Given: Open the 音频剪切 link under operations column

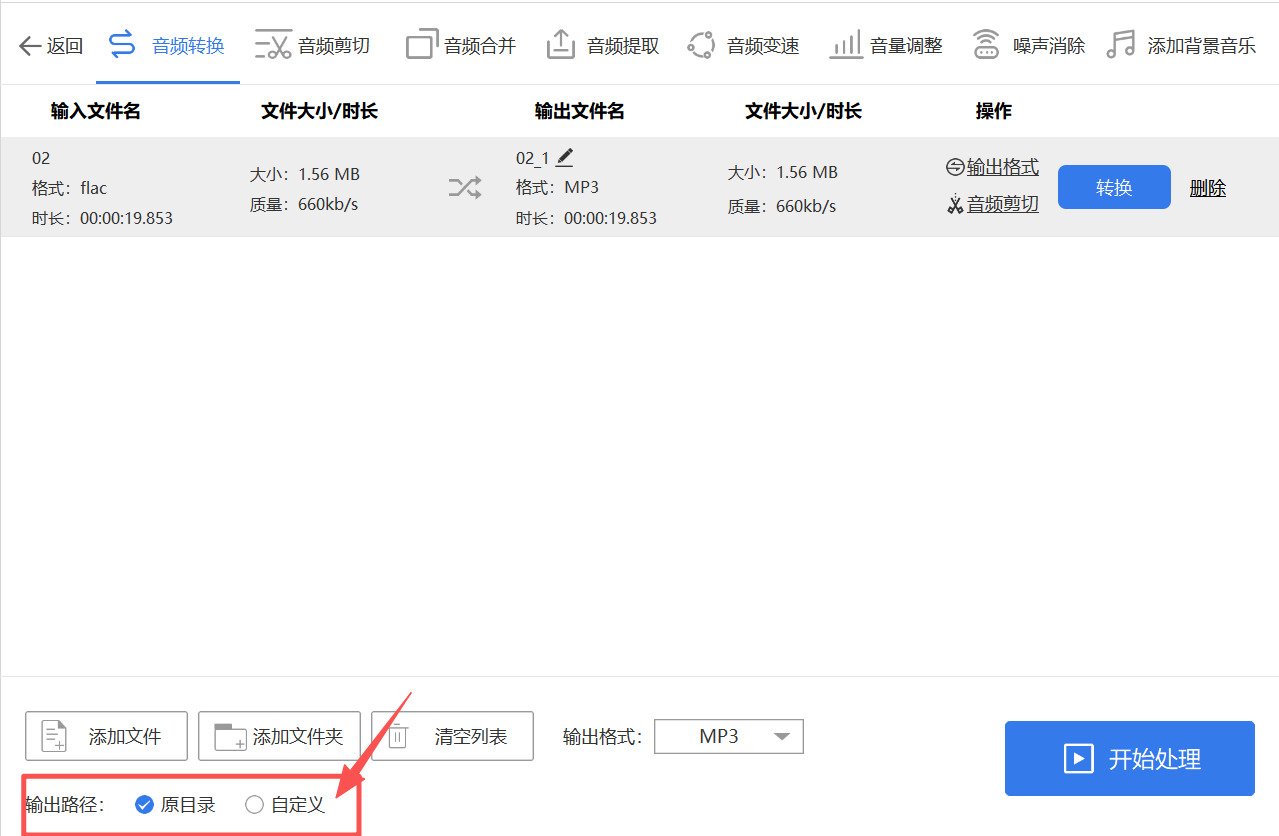Looking at the screenshot, I should [1001, 204].
